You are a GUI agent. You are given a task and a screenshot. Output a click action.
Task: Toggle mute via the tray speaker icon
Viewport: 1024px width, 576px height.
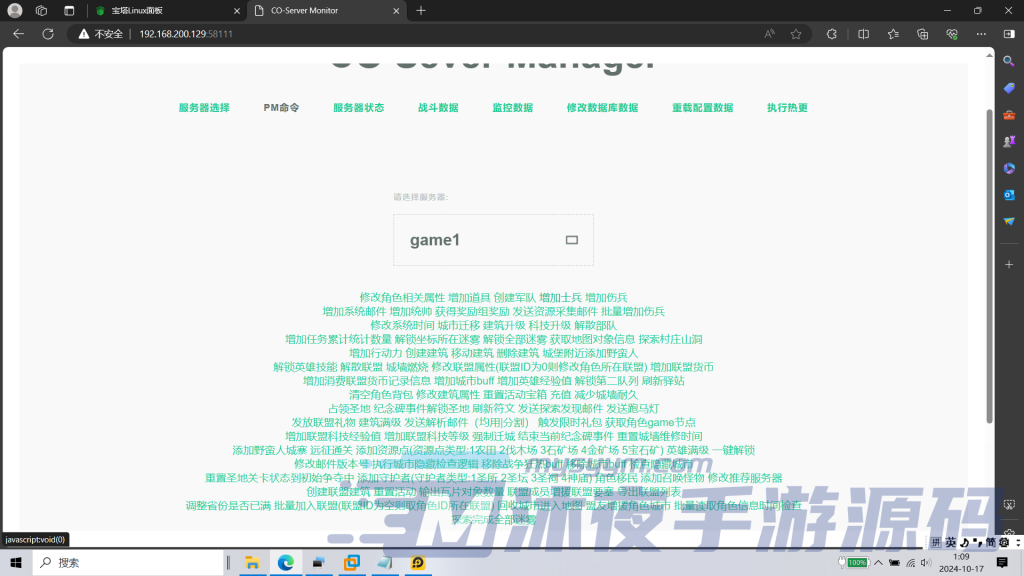pos(926,562)
